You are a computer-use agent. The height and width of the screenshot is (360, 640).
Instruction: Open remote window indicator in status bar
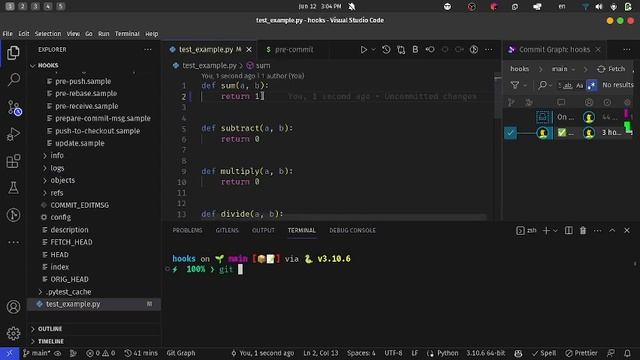(9, 353)
